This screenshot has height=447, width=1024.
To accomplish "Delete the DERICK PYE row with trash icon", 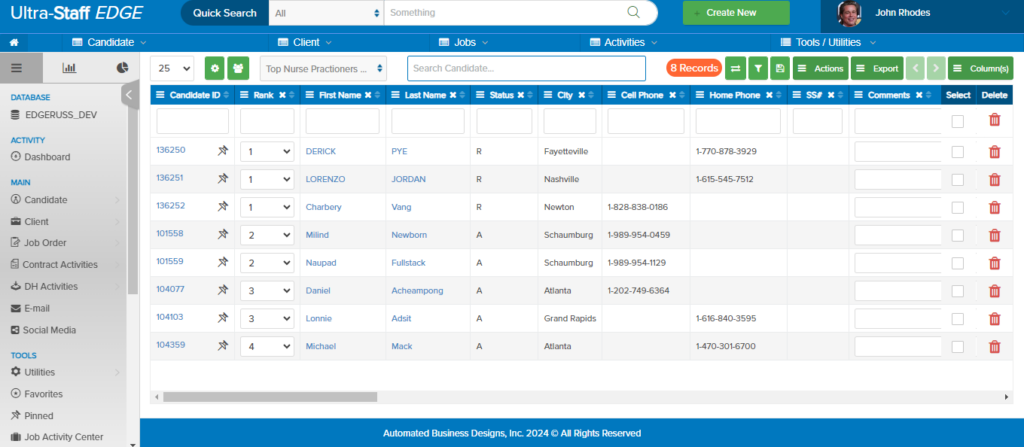I will tap(993, 151).
